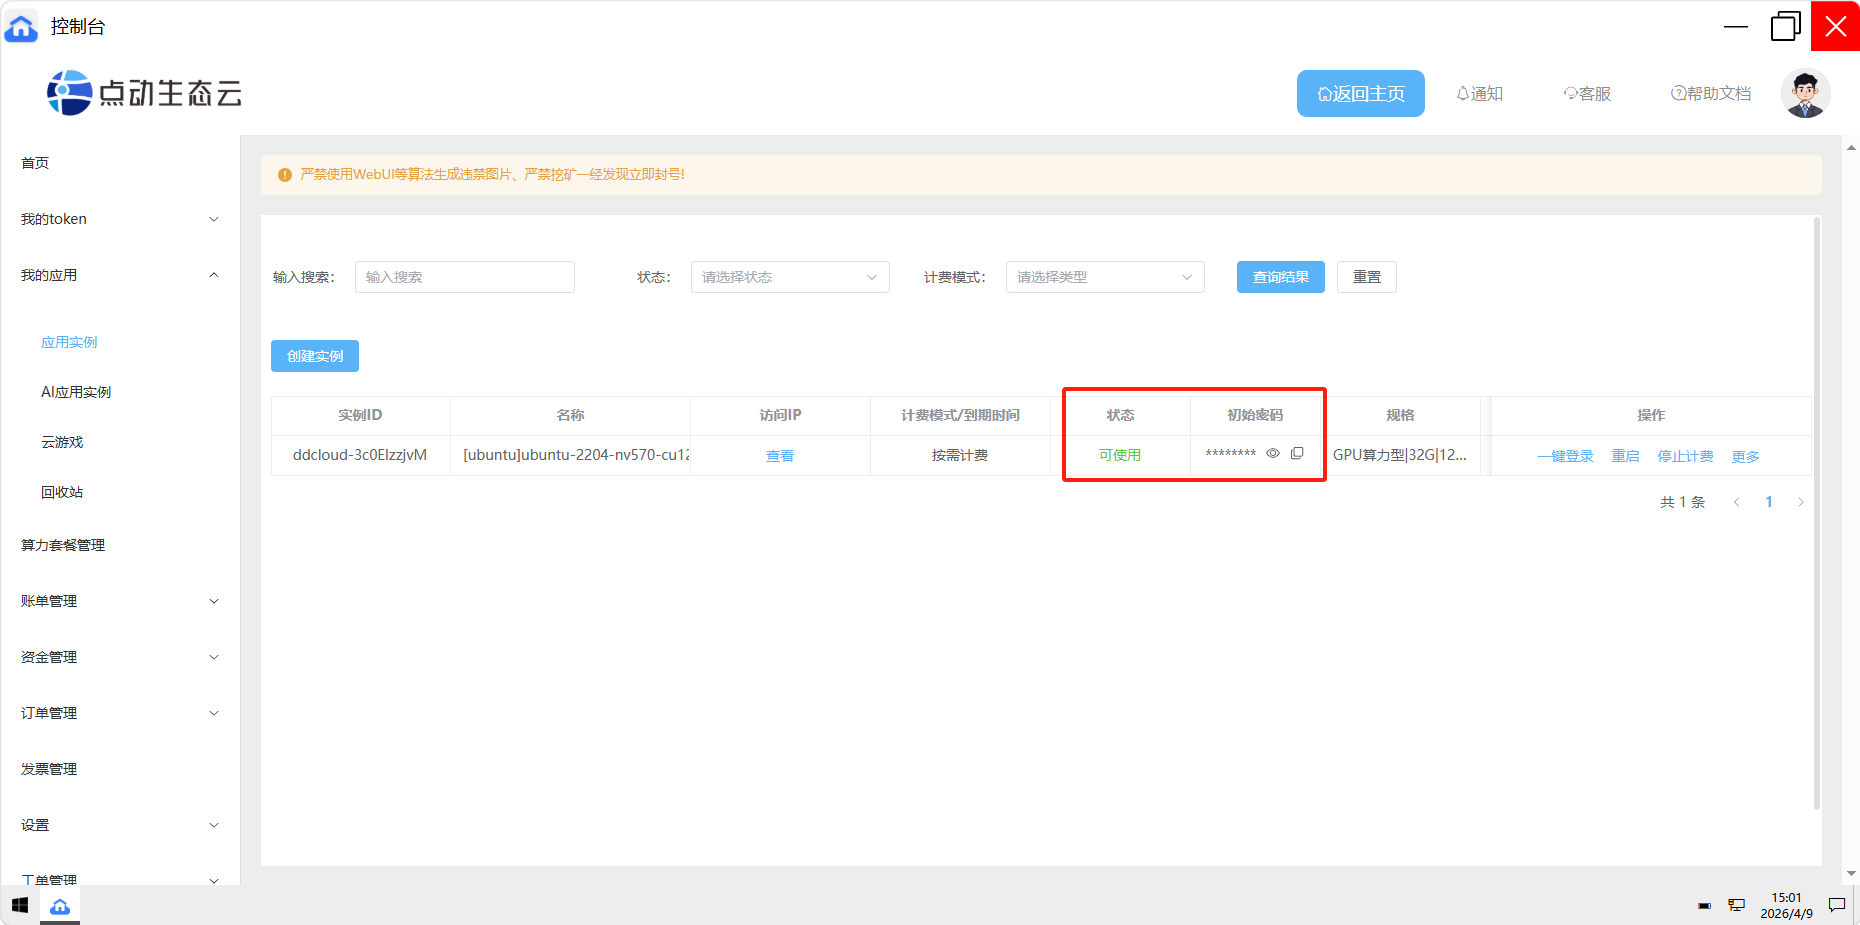
Task: Open 帮助文档 help documentation
Action: coord(1711,94)
